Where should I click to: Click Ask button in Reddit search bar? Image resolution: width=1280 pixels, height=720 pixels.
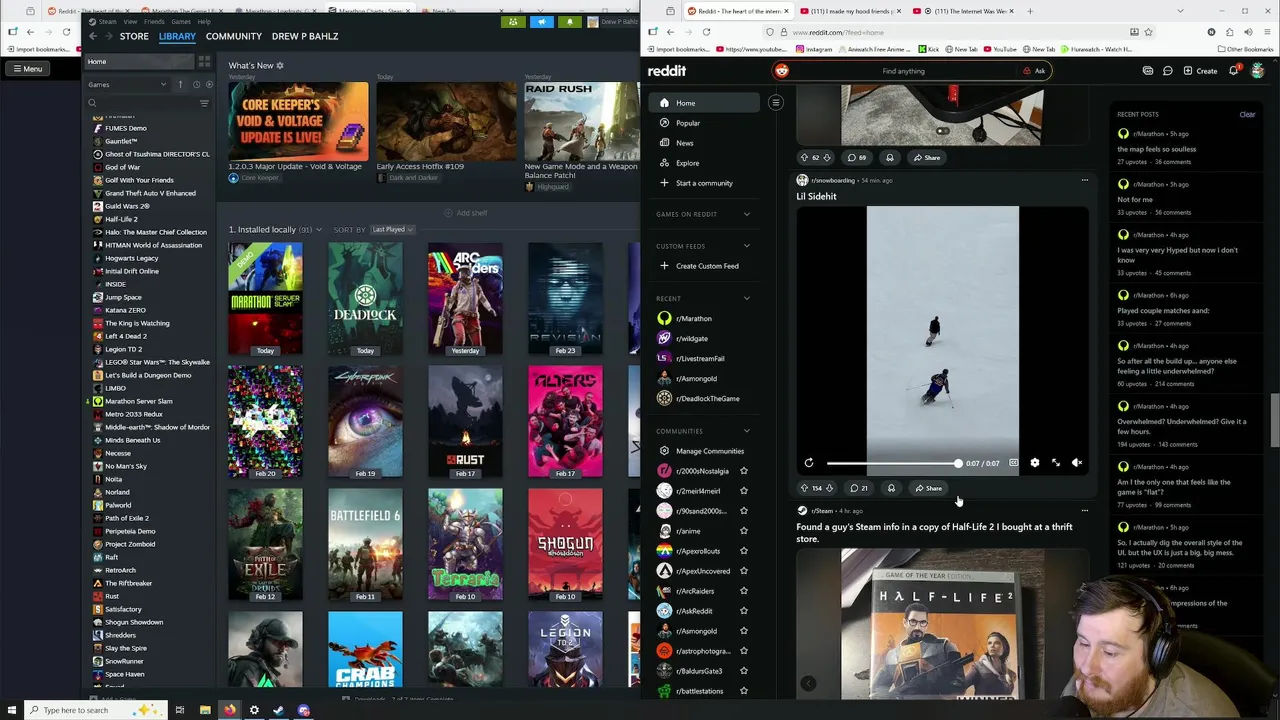pos(1034,71)
